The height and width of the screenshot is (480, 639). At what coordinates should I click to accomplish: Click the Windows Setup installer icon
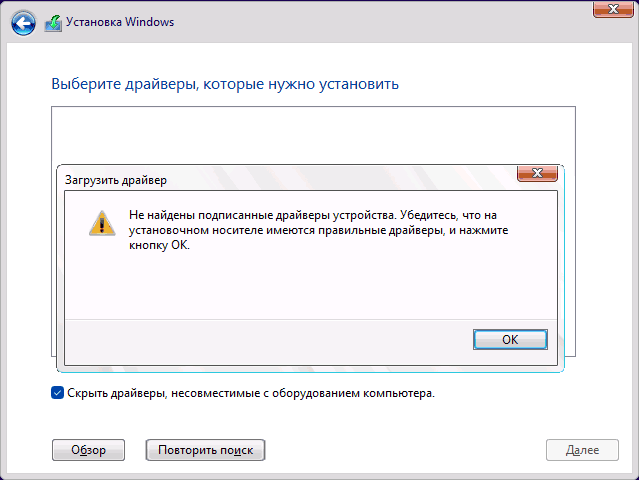click(53, 23)
